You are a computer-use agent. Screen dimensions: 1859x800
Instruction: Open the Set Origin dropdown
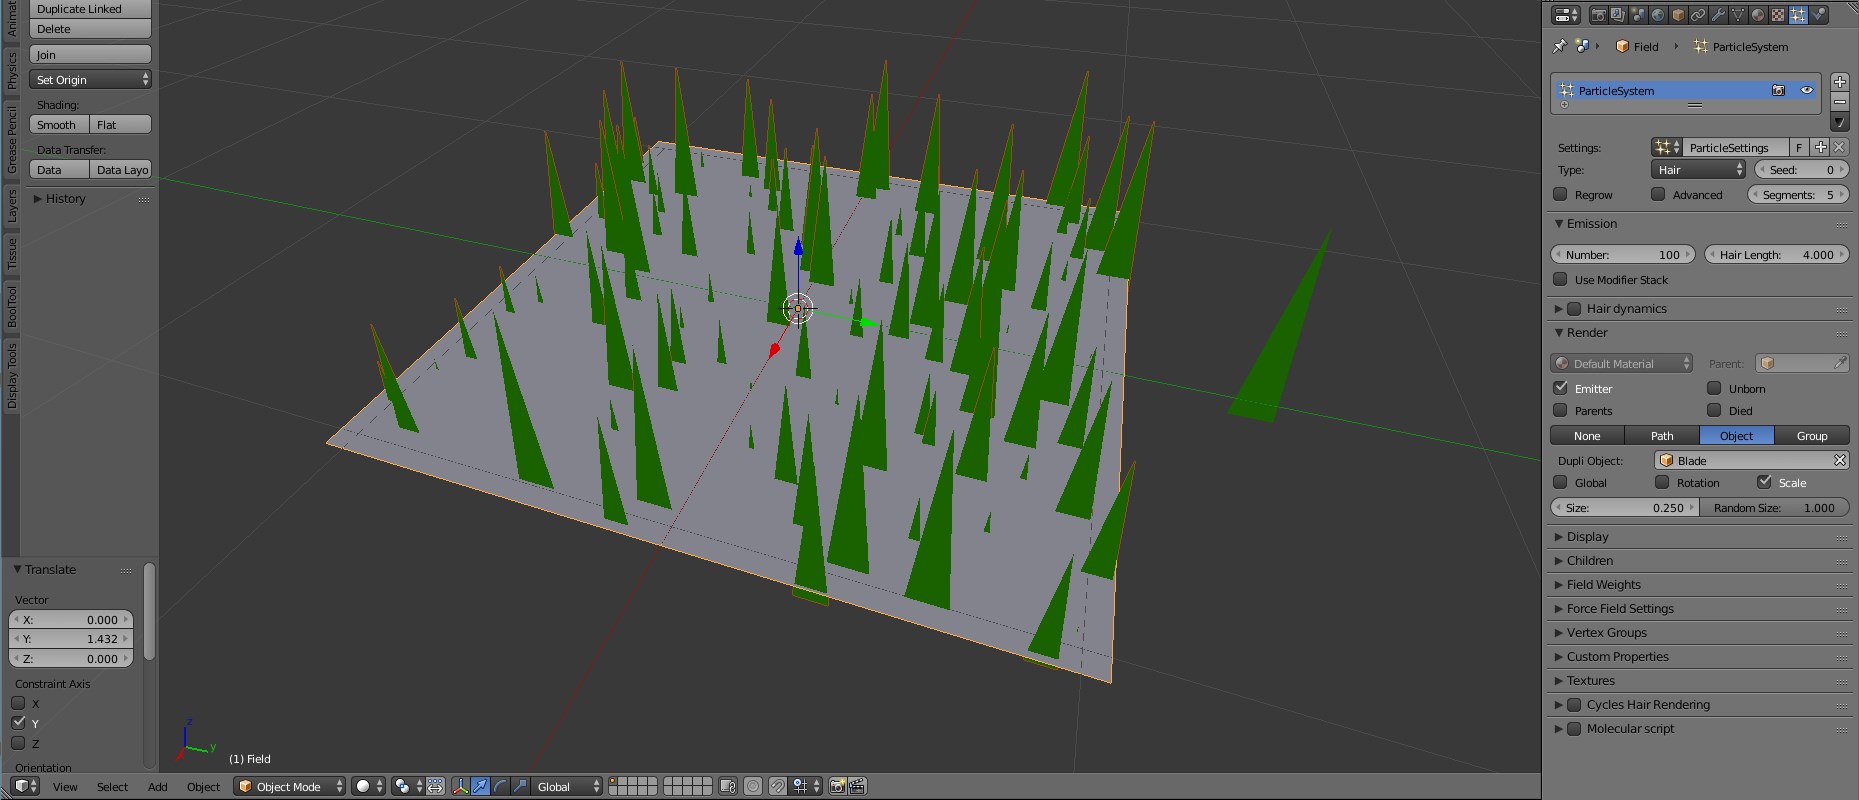tap(90, 79)
